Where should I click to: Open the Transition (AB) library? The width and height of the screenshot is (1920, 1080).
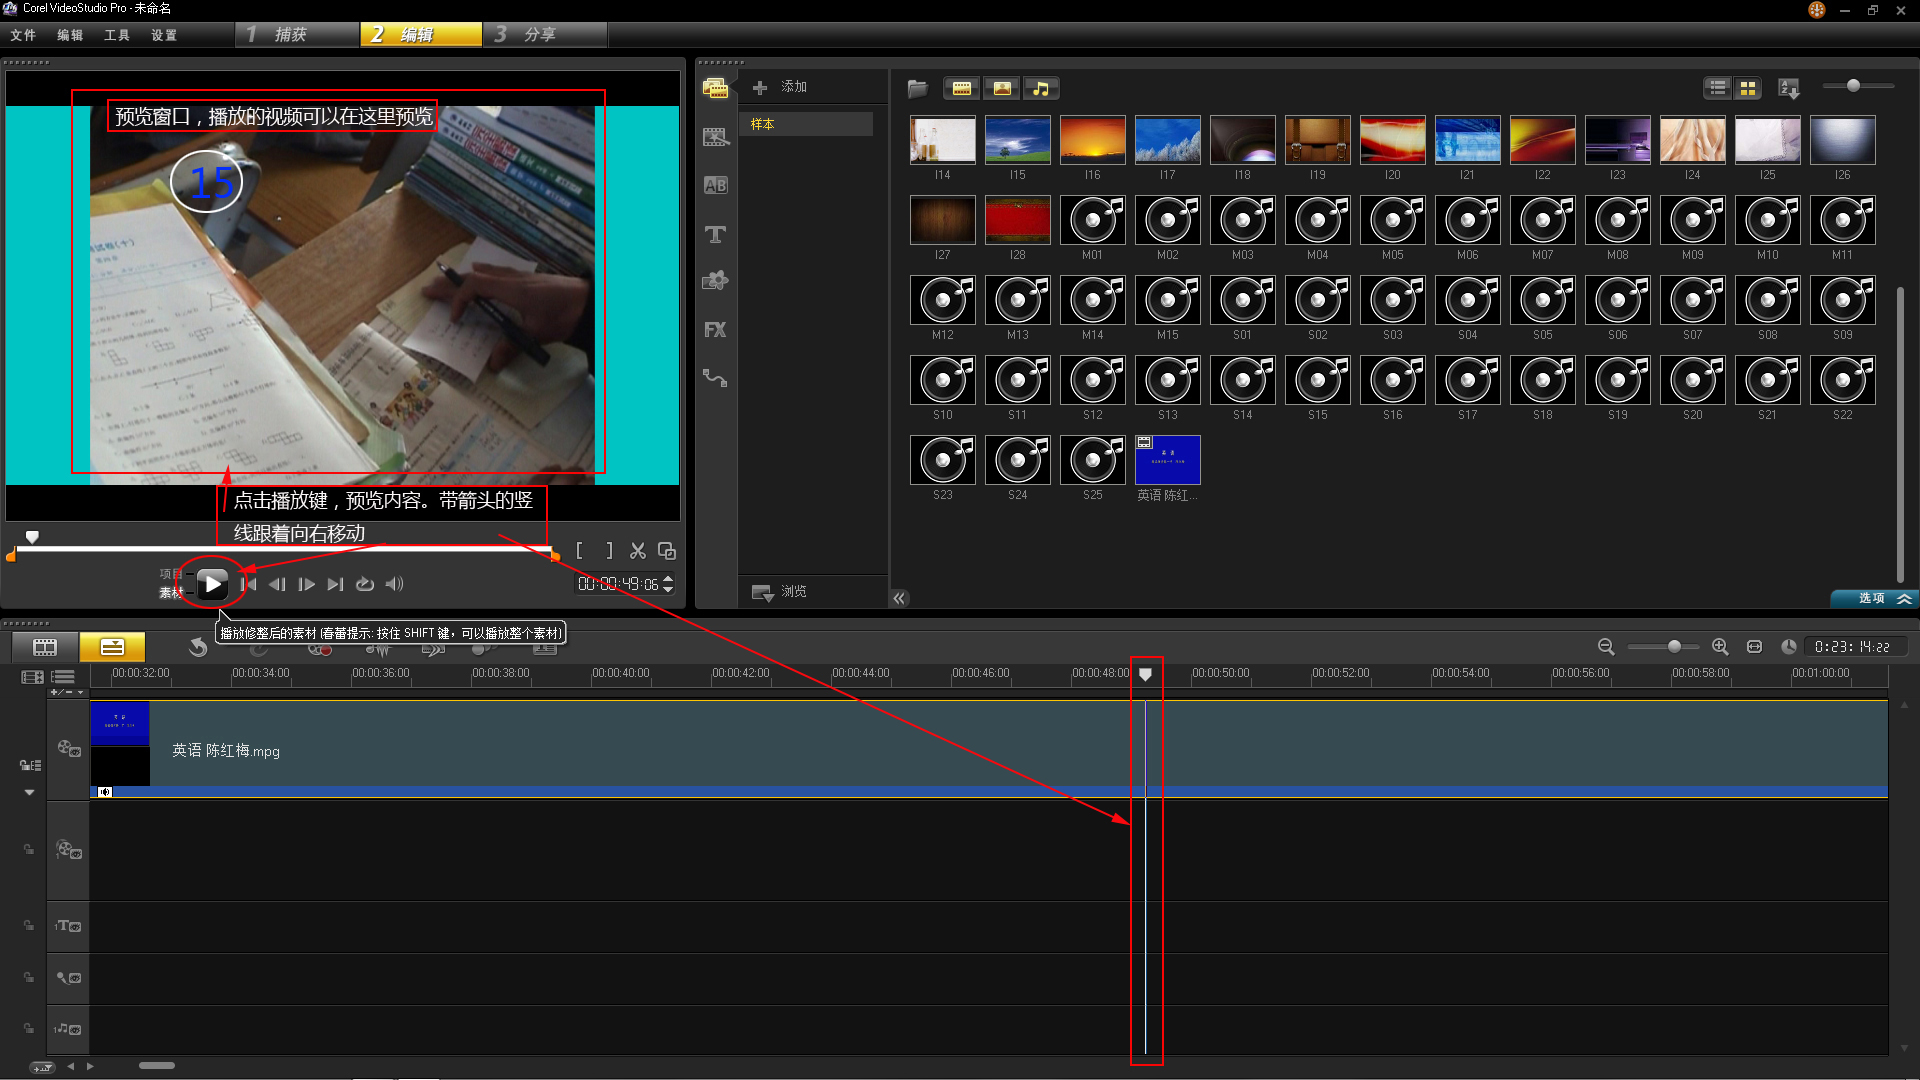point(715,185)
